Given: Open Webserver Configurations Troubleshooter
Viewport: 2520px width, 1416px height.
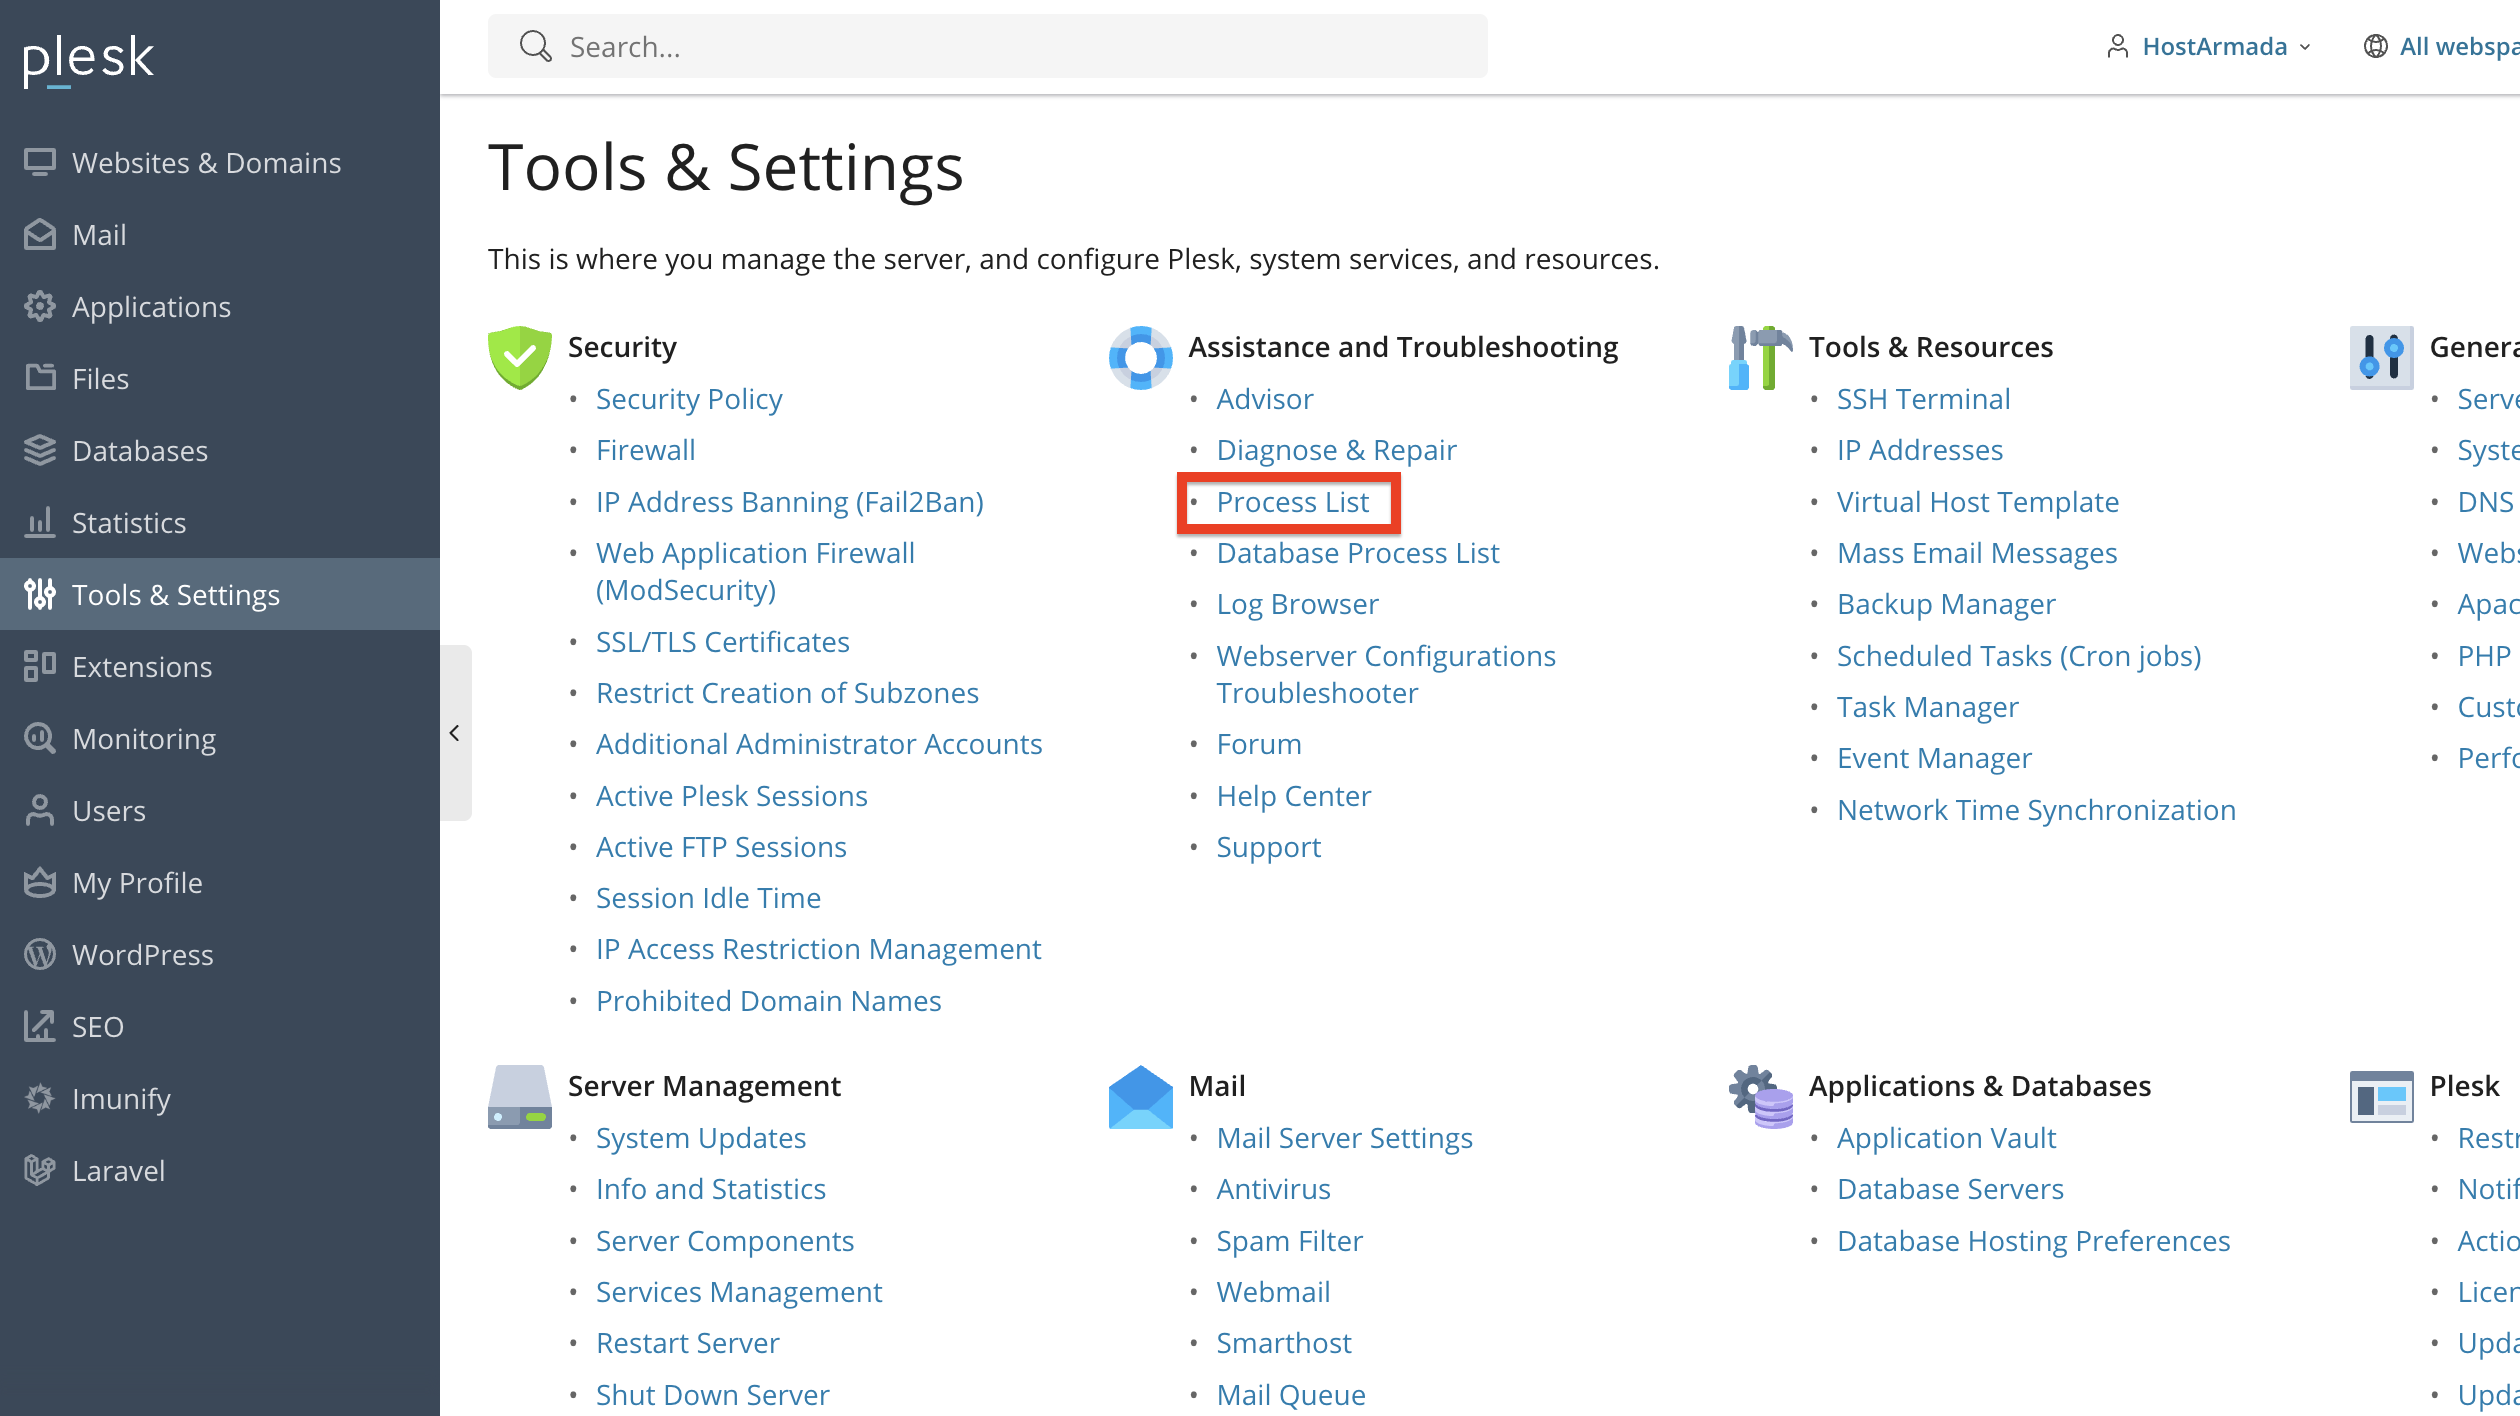Looking at the screenshot, I should point(1386,674).
